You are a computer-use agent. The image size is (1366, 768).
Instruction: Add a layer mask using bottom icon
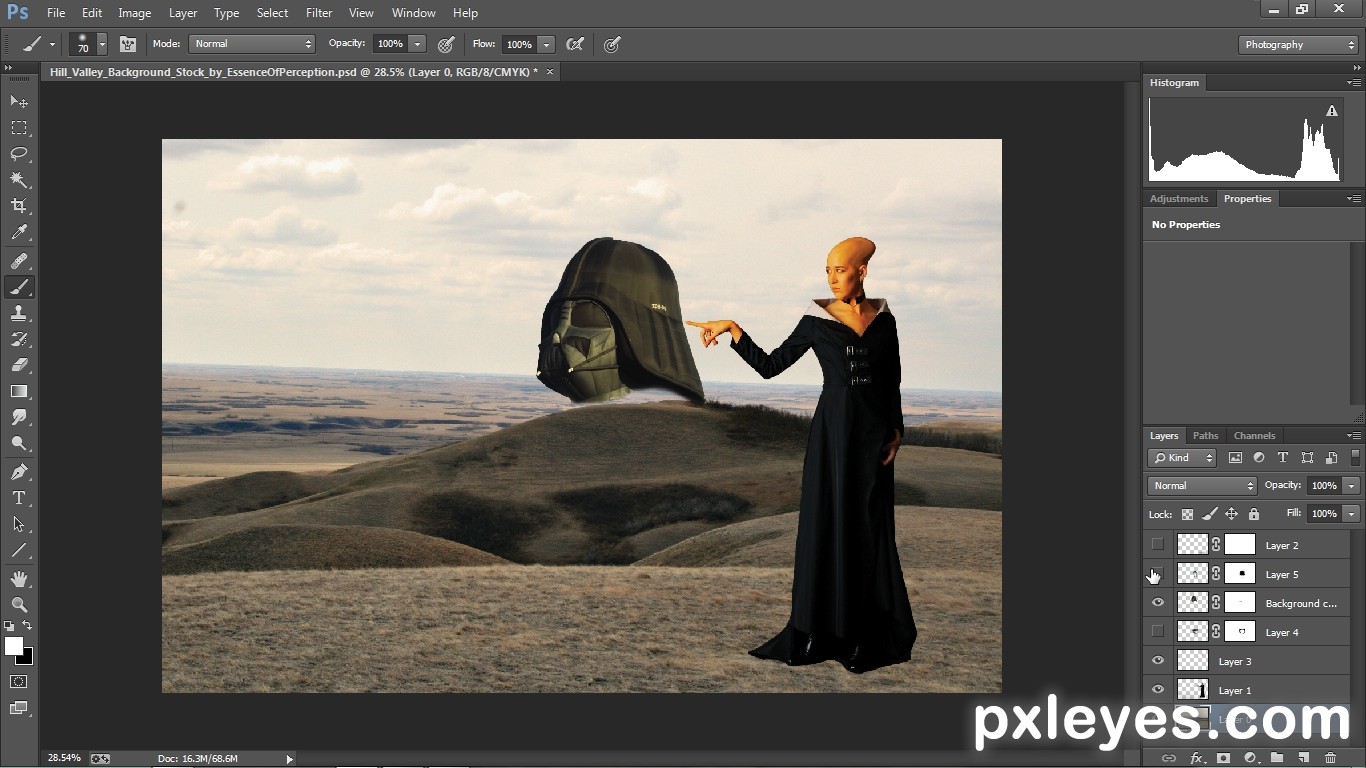(1223, 758)
